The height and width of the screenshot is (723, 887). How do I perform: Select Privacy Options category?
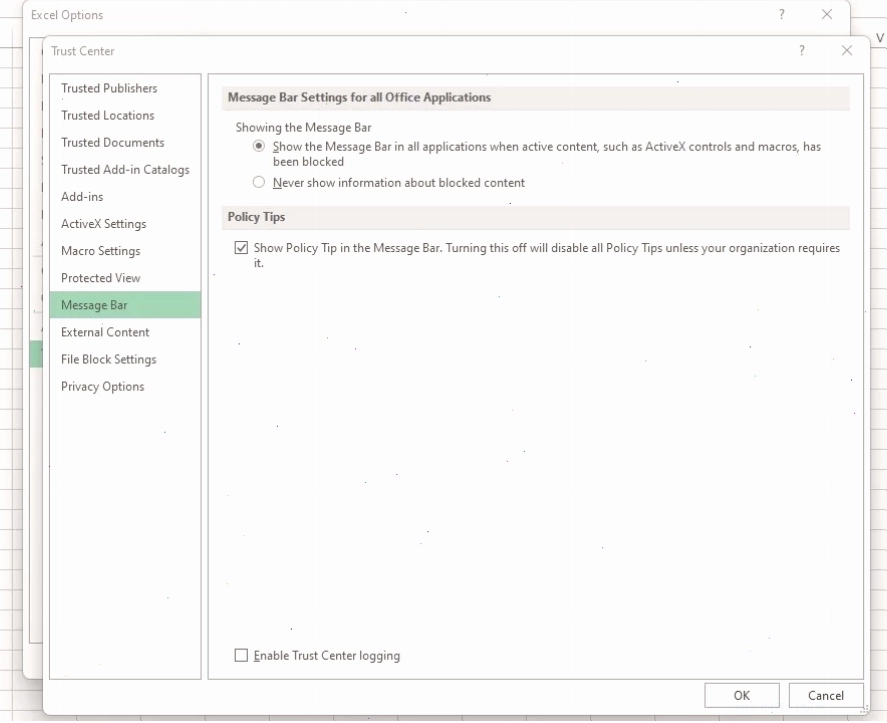click(125, 386)
